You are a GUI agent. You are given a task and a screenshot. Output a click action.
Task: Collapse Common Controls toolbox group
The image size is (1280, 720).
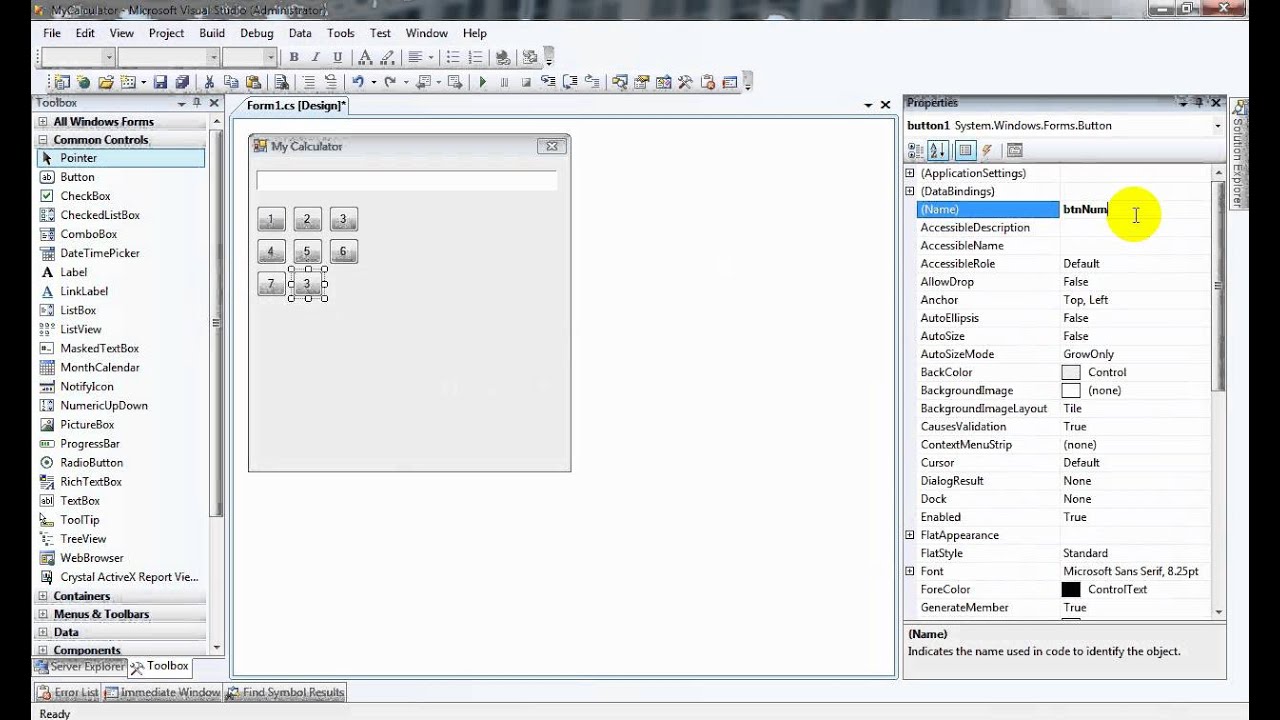[43, 140]
